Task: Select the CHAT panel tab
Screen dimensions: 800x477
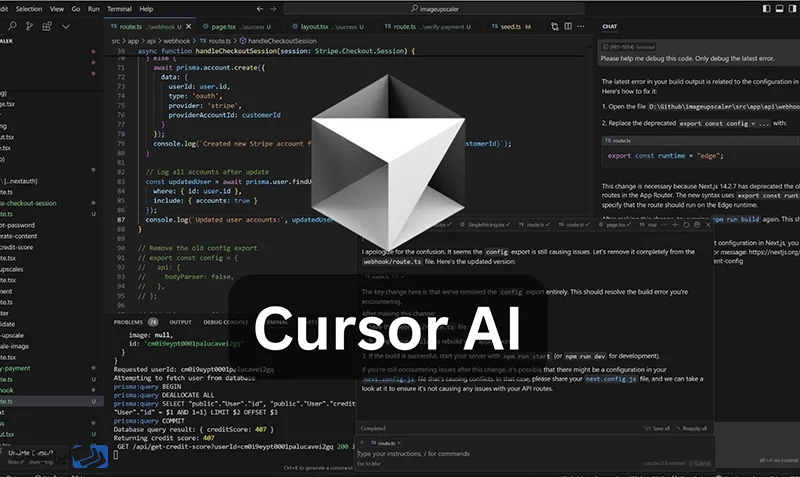Action: 610,27
